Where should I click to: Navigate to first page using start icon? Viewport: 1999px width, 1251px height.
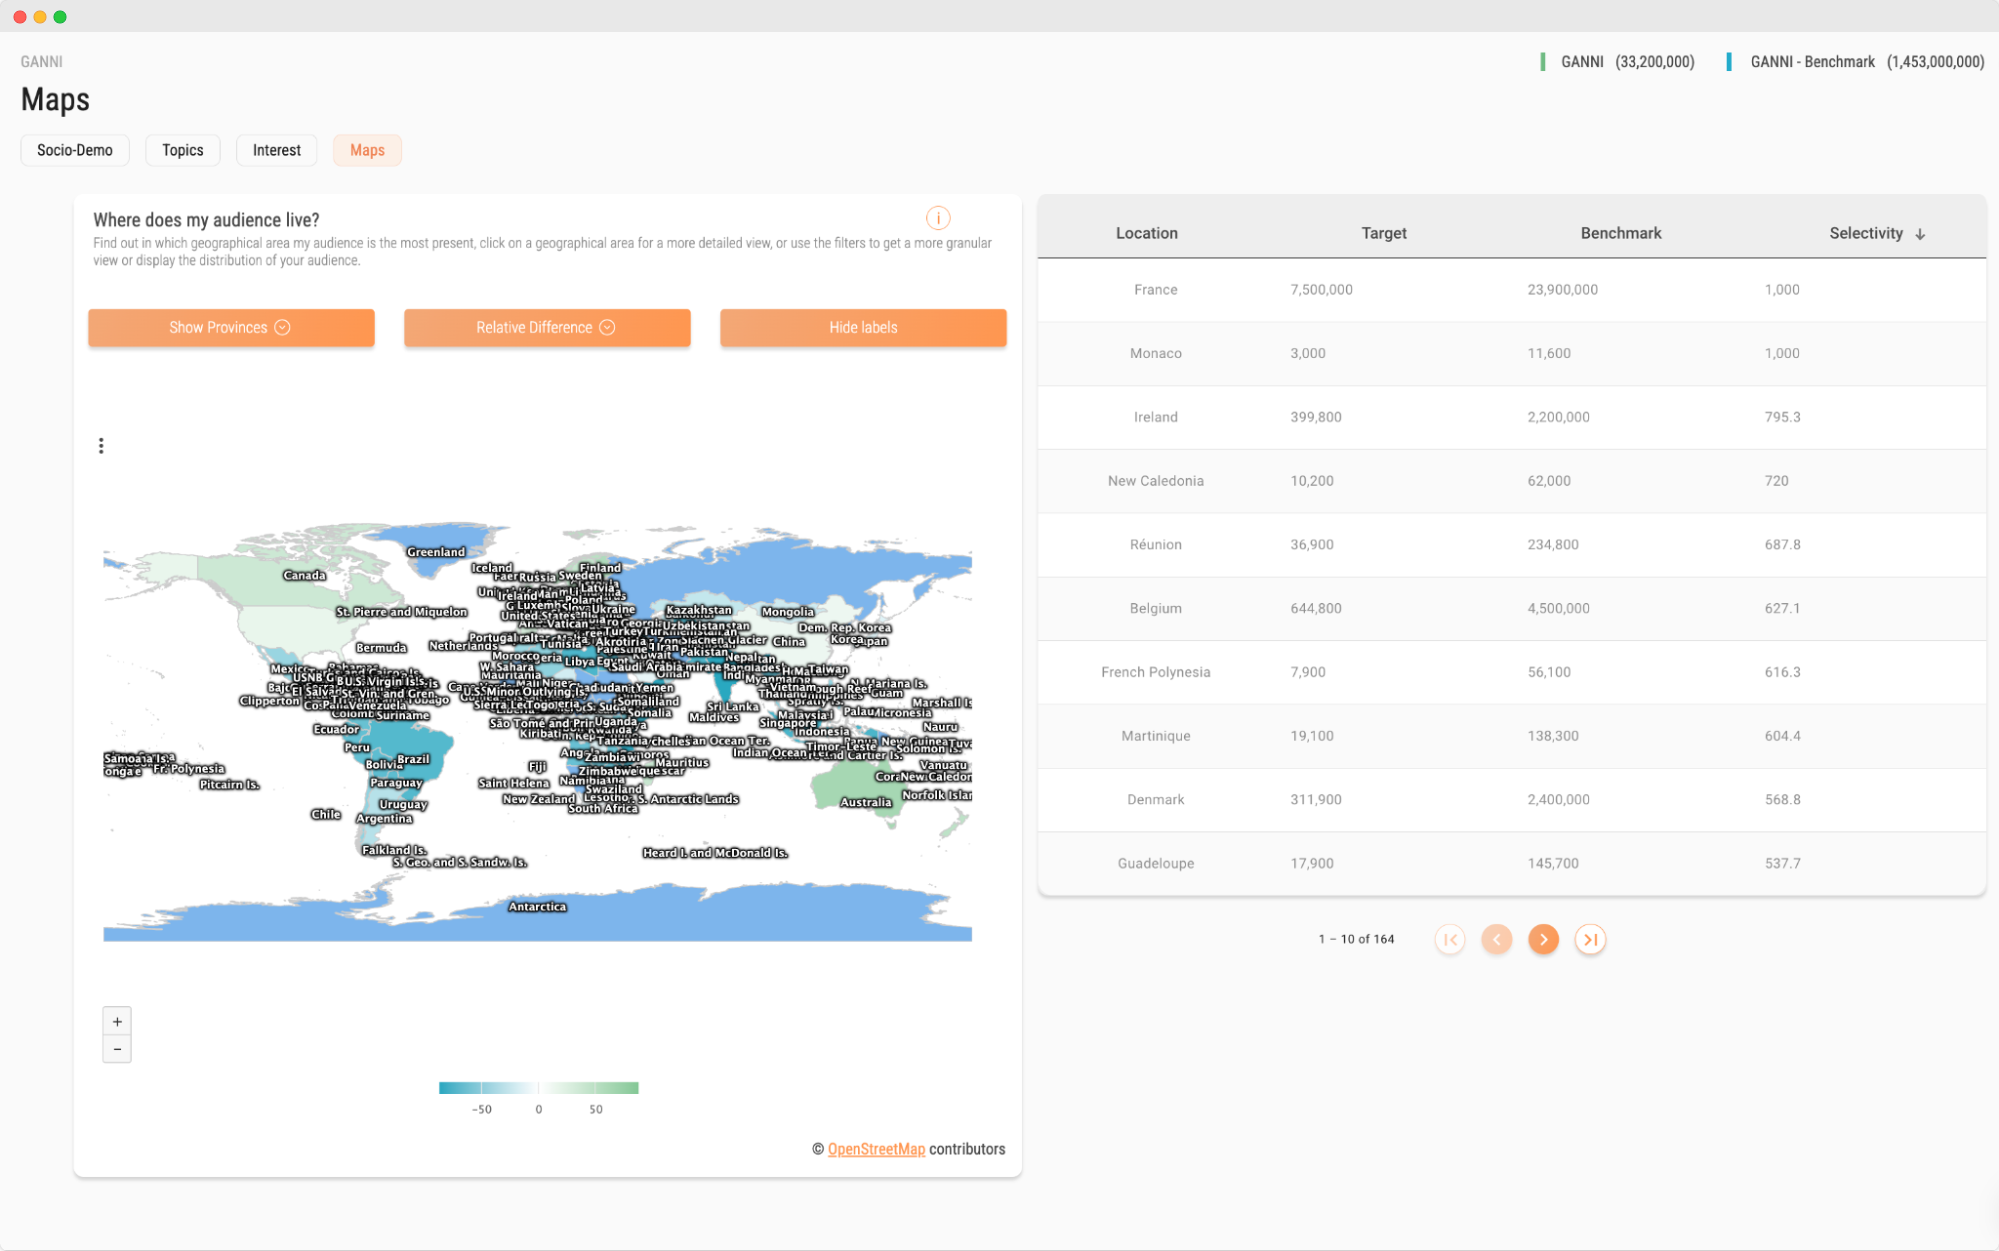(1451, 938)
